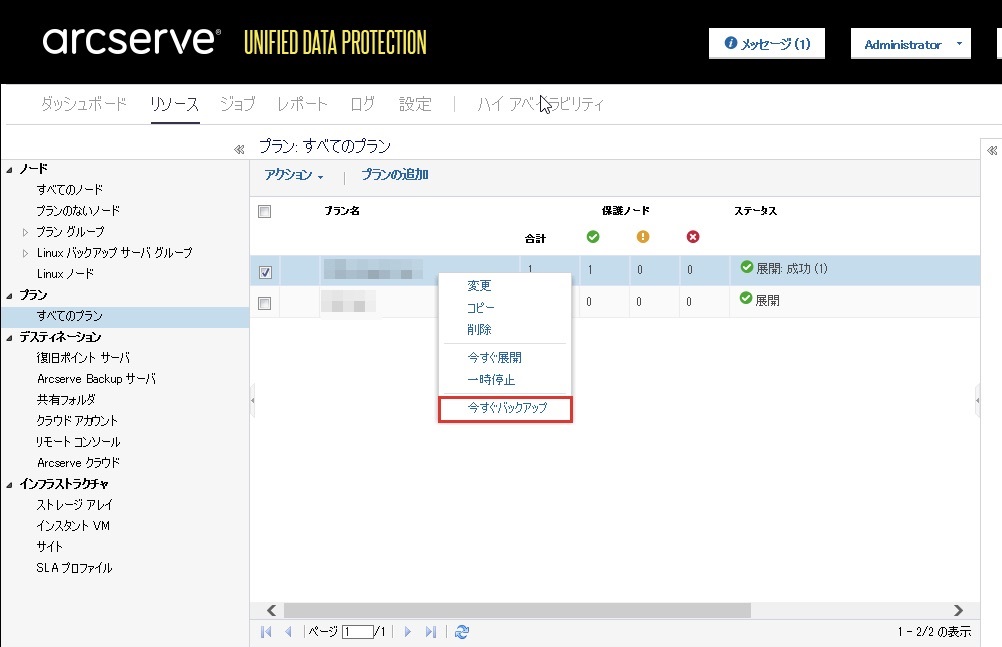Choose 一時停止 from context menu
Screen dimensions: 1002x647
point(491,380)
